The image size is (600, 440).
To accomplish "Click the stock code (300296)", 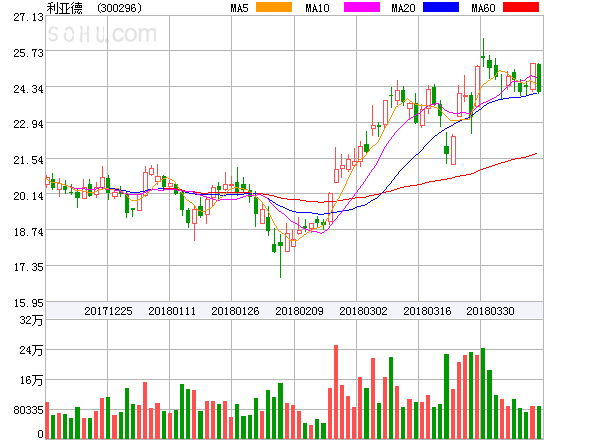I will [x=119, y=8].
